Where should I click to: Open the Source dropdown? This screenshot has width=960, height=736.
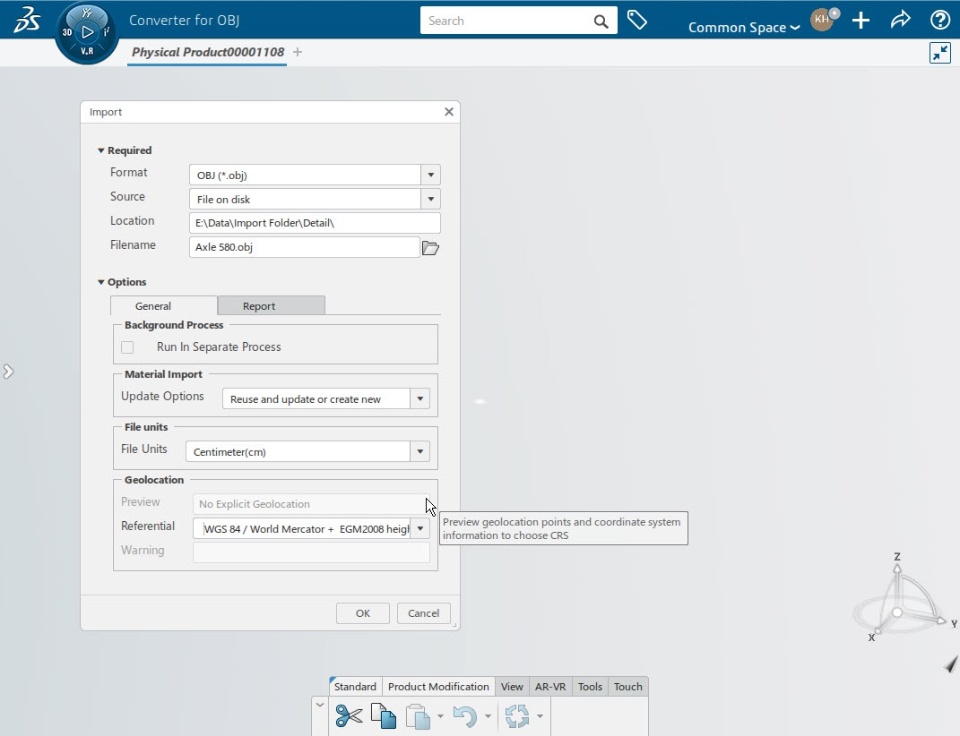[x=430, y=199]
